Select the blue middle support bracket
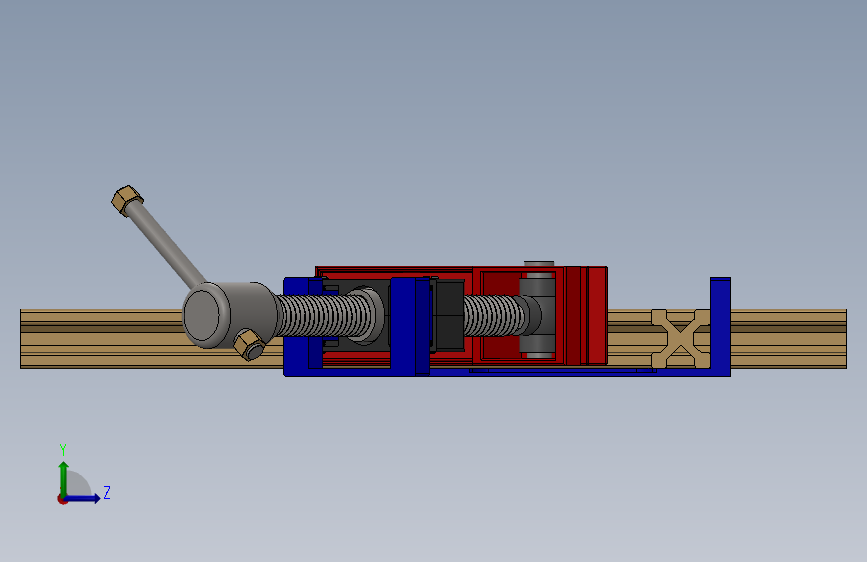The image size is (867, 562). [410, 325]
